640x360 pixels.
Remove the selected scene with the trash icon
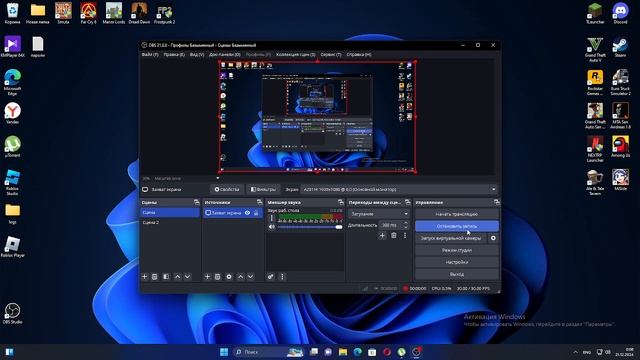(x=155, y=277)
